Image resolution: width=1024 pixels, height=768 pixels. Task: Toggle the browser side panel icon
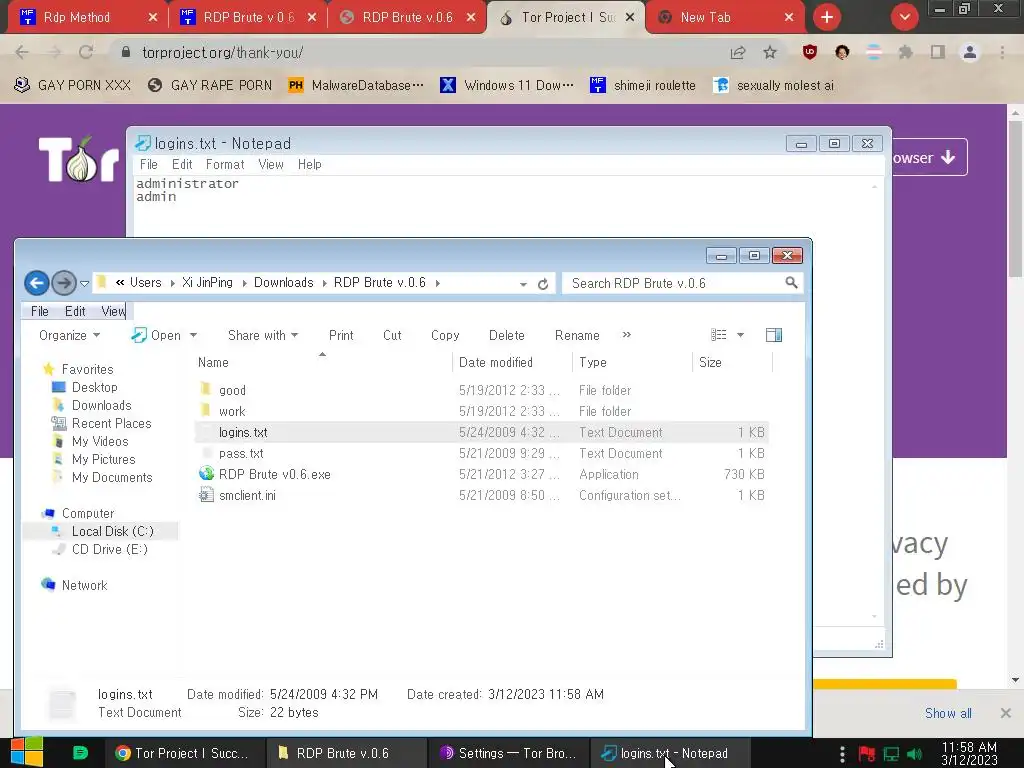[x=938, y=52]
